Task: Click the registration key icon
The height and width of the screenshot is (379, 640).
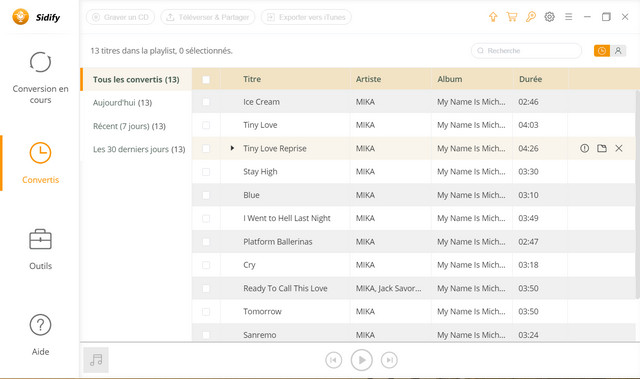Action: [531, 17]
